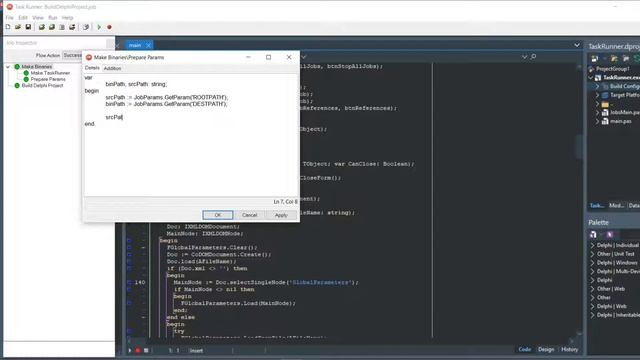Click the Model view tab under Projects panel
The image size is (640, 360).
click(616, 206)
